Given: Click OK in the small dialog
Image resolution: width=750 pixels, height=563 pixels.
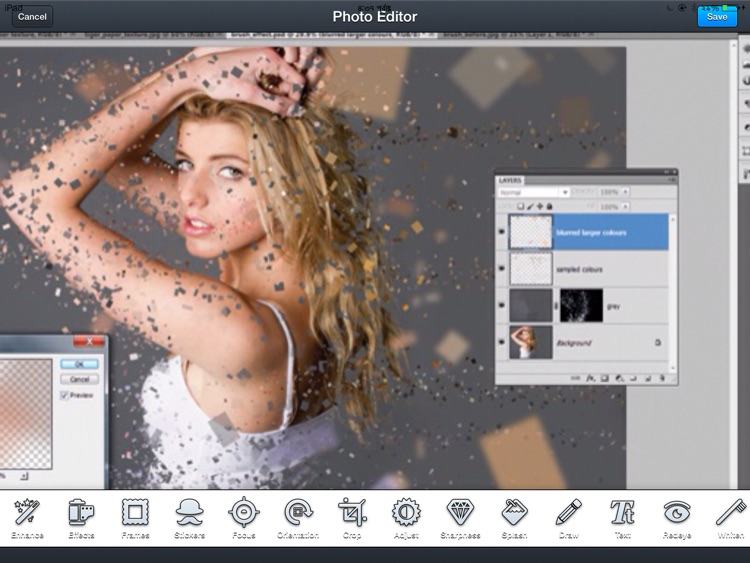Looking at the screenshot, I should click(79, 364).
